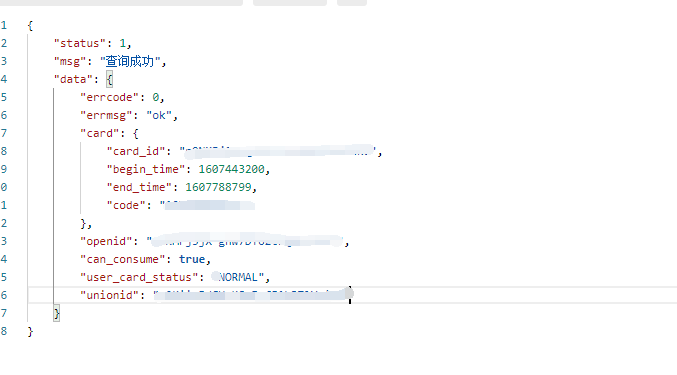677x375 pixels.
Task: Click the 查询成功 message string
Action: pyautogui.click(x=130, y=61)
